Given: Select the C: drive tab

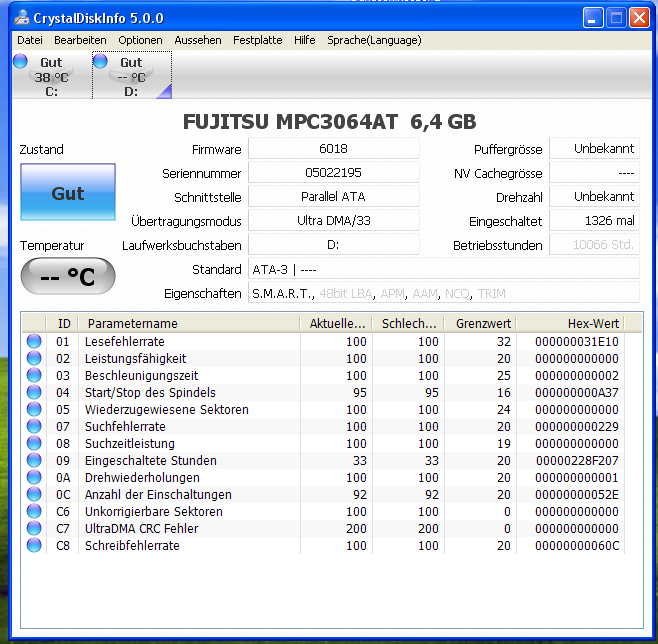Looking at the screenshot, I should tap(51, 76).
